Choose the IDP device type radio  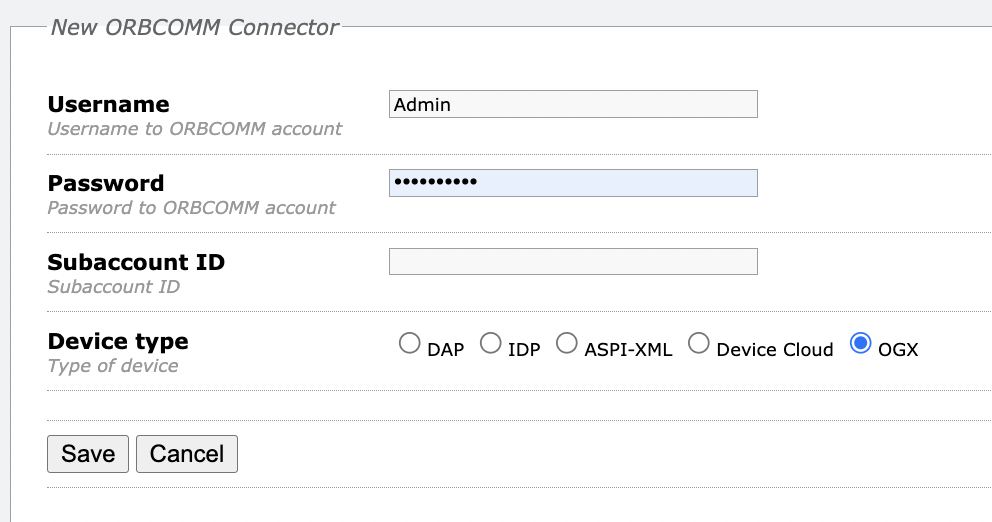pos(490,344)
